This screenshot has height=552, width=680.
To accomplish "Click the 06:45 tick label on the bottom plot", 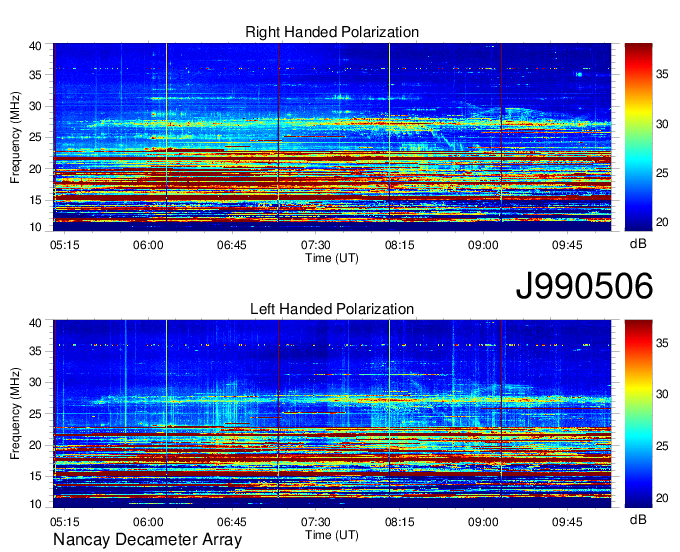I will click(232, 522).
